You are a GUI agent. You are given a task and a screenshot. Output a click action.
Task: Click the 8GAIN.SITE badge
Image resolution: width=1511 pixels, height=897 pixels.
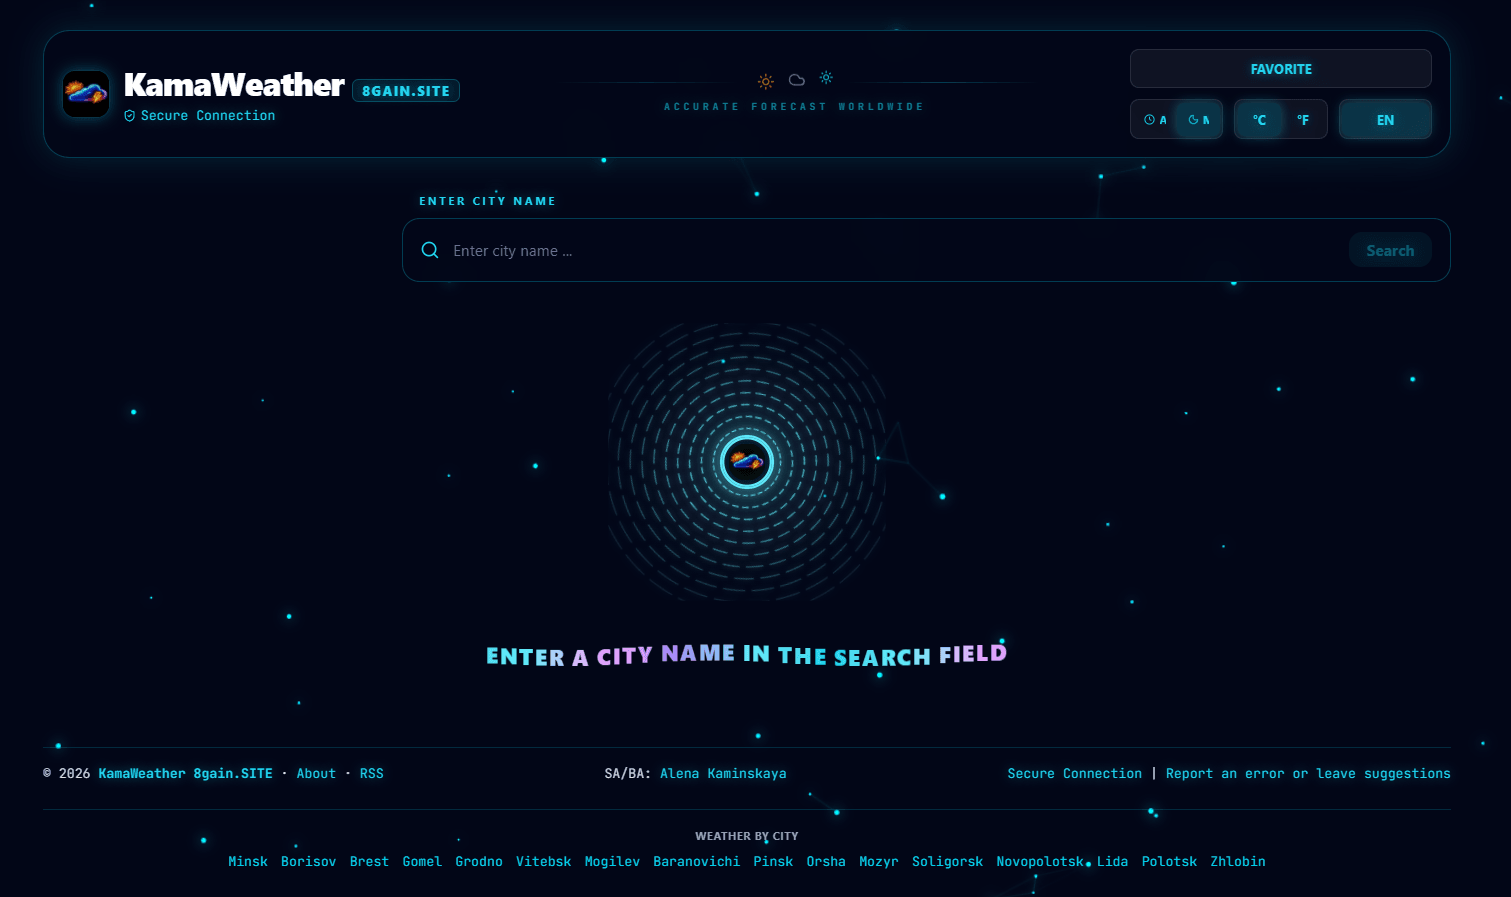pos(406,91)
